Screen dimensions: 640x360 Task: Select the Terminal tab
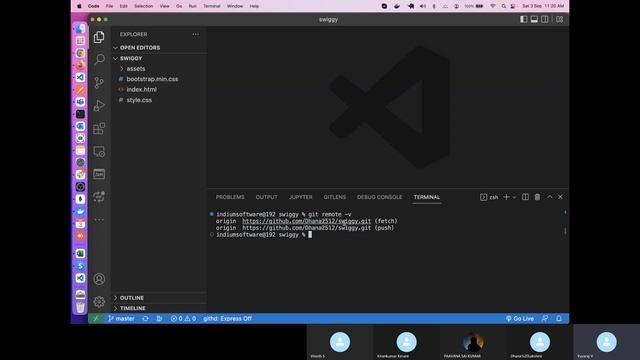click(x=427, y=197)
